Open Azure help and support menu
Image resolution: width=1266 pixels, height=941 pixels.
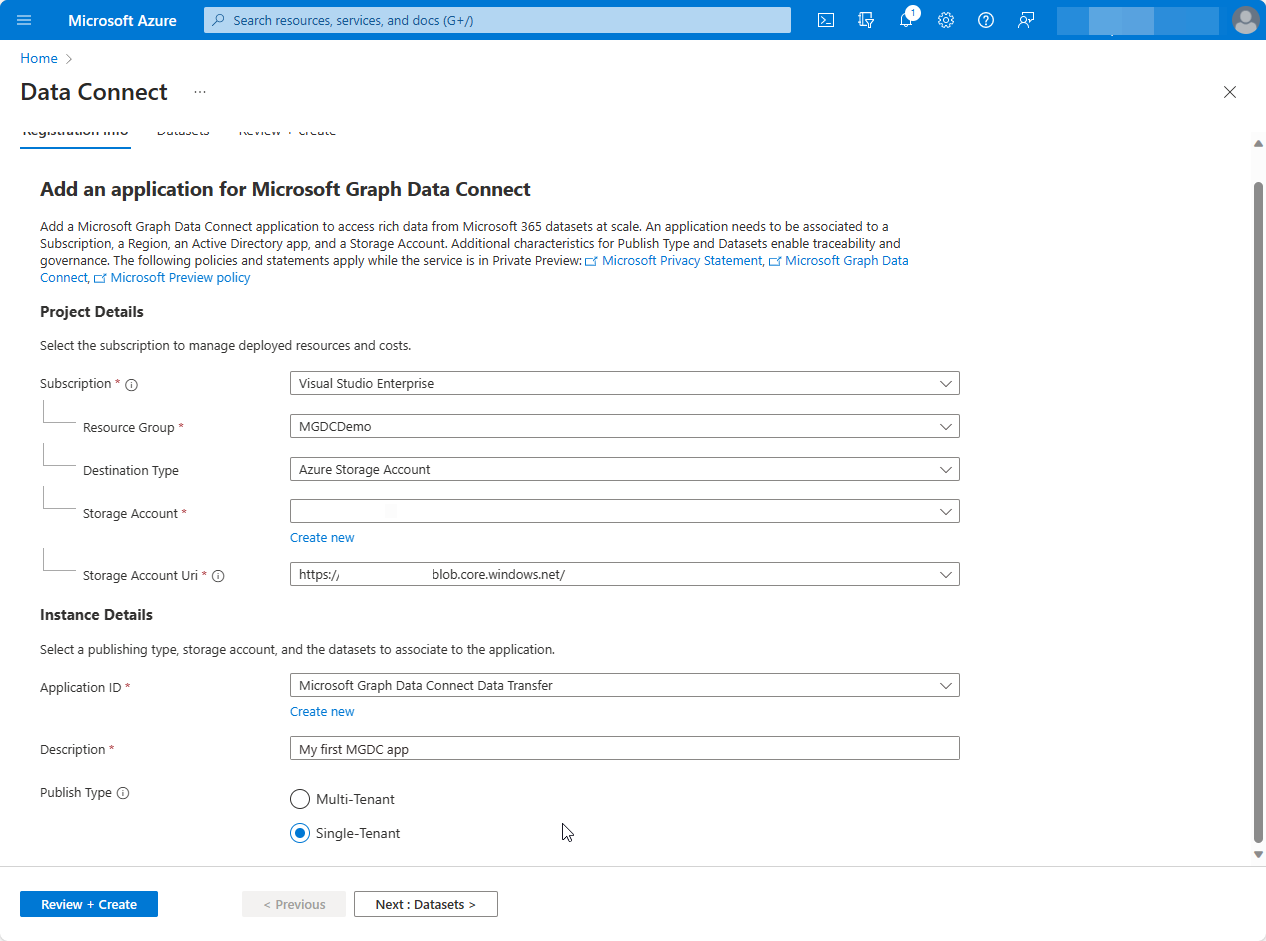click(x=986, y=20)
